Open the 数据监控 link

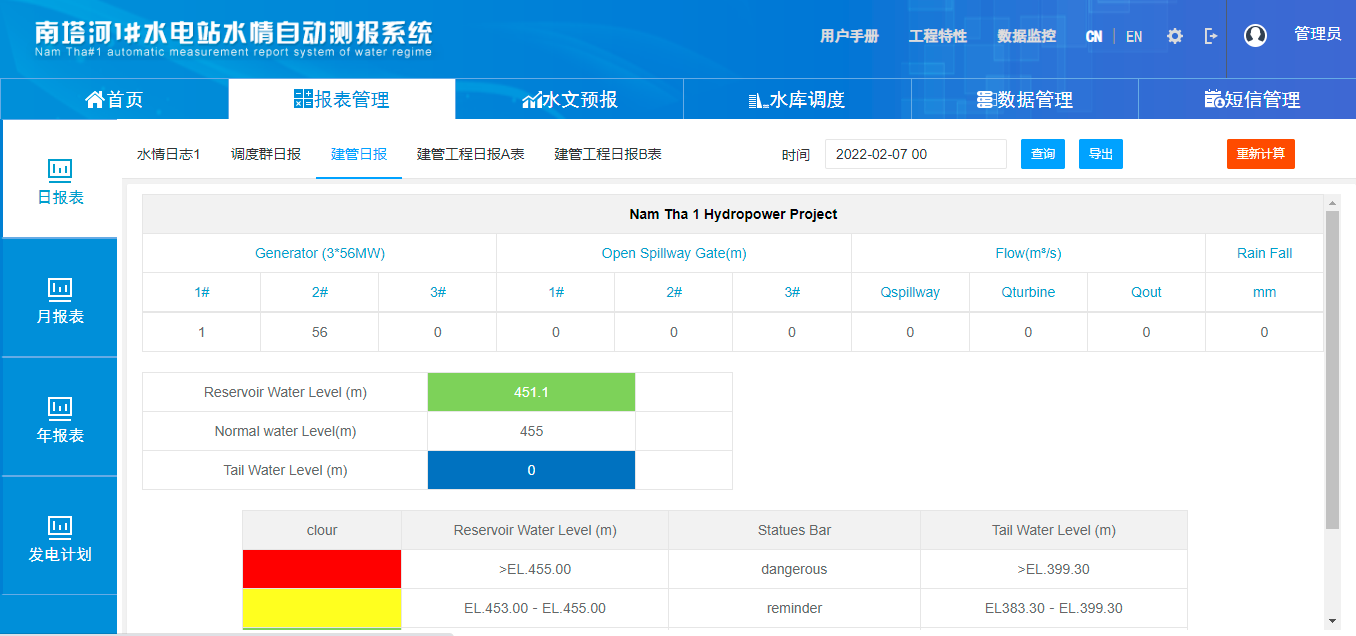coord(1026,36)
